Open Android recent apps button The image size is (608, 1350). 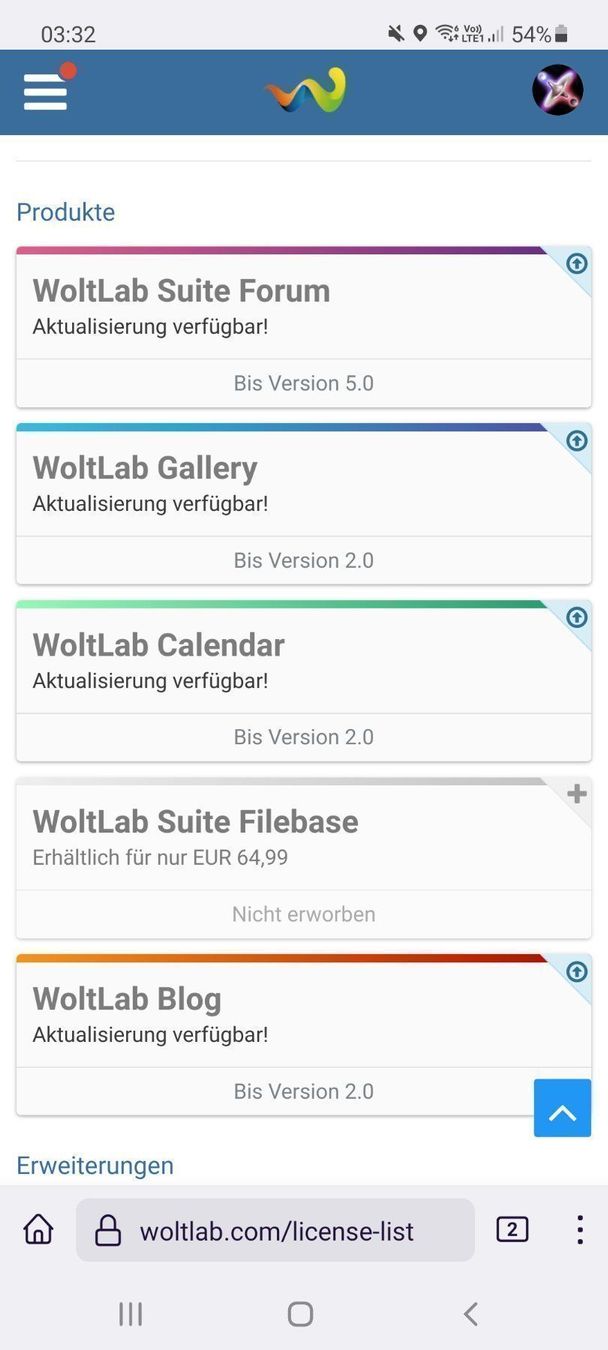pyautogui.click(x=131, y=1313)
